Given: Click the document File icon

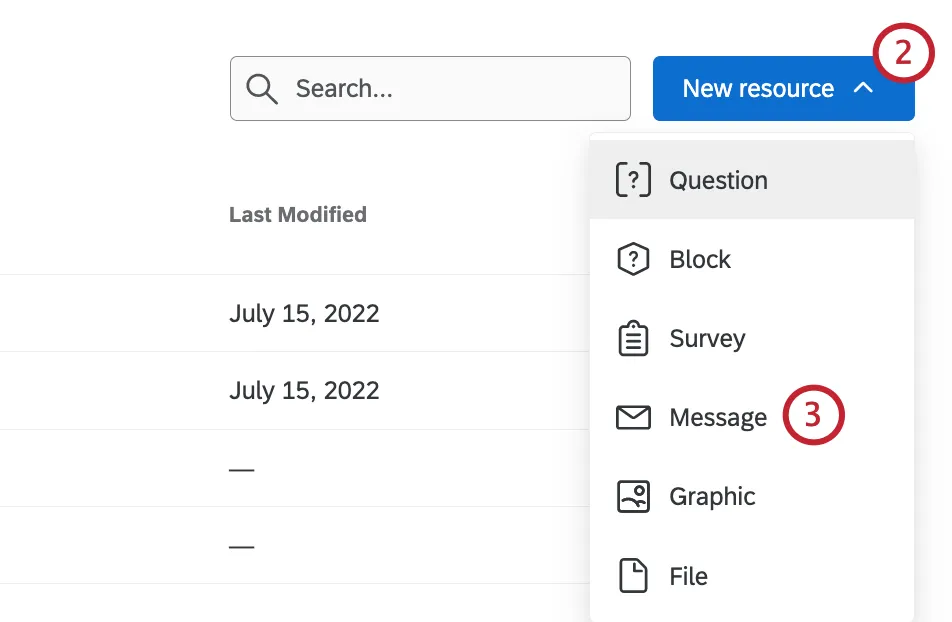Looking at the screenshot, I should point(632,575).
